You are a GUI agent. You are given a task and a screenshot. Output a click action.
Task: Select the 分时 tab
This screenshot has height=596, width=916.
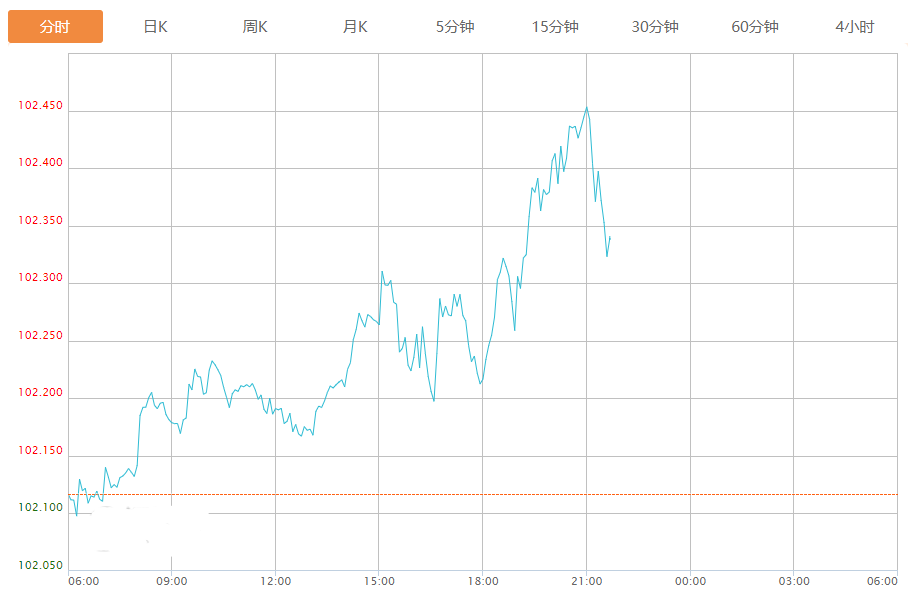pyautogui.click(x=55, y=27)
